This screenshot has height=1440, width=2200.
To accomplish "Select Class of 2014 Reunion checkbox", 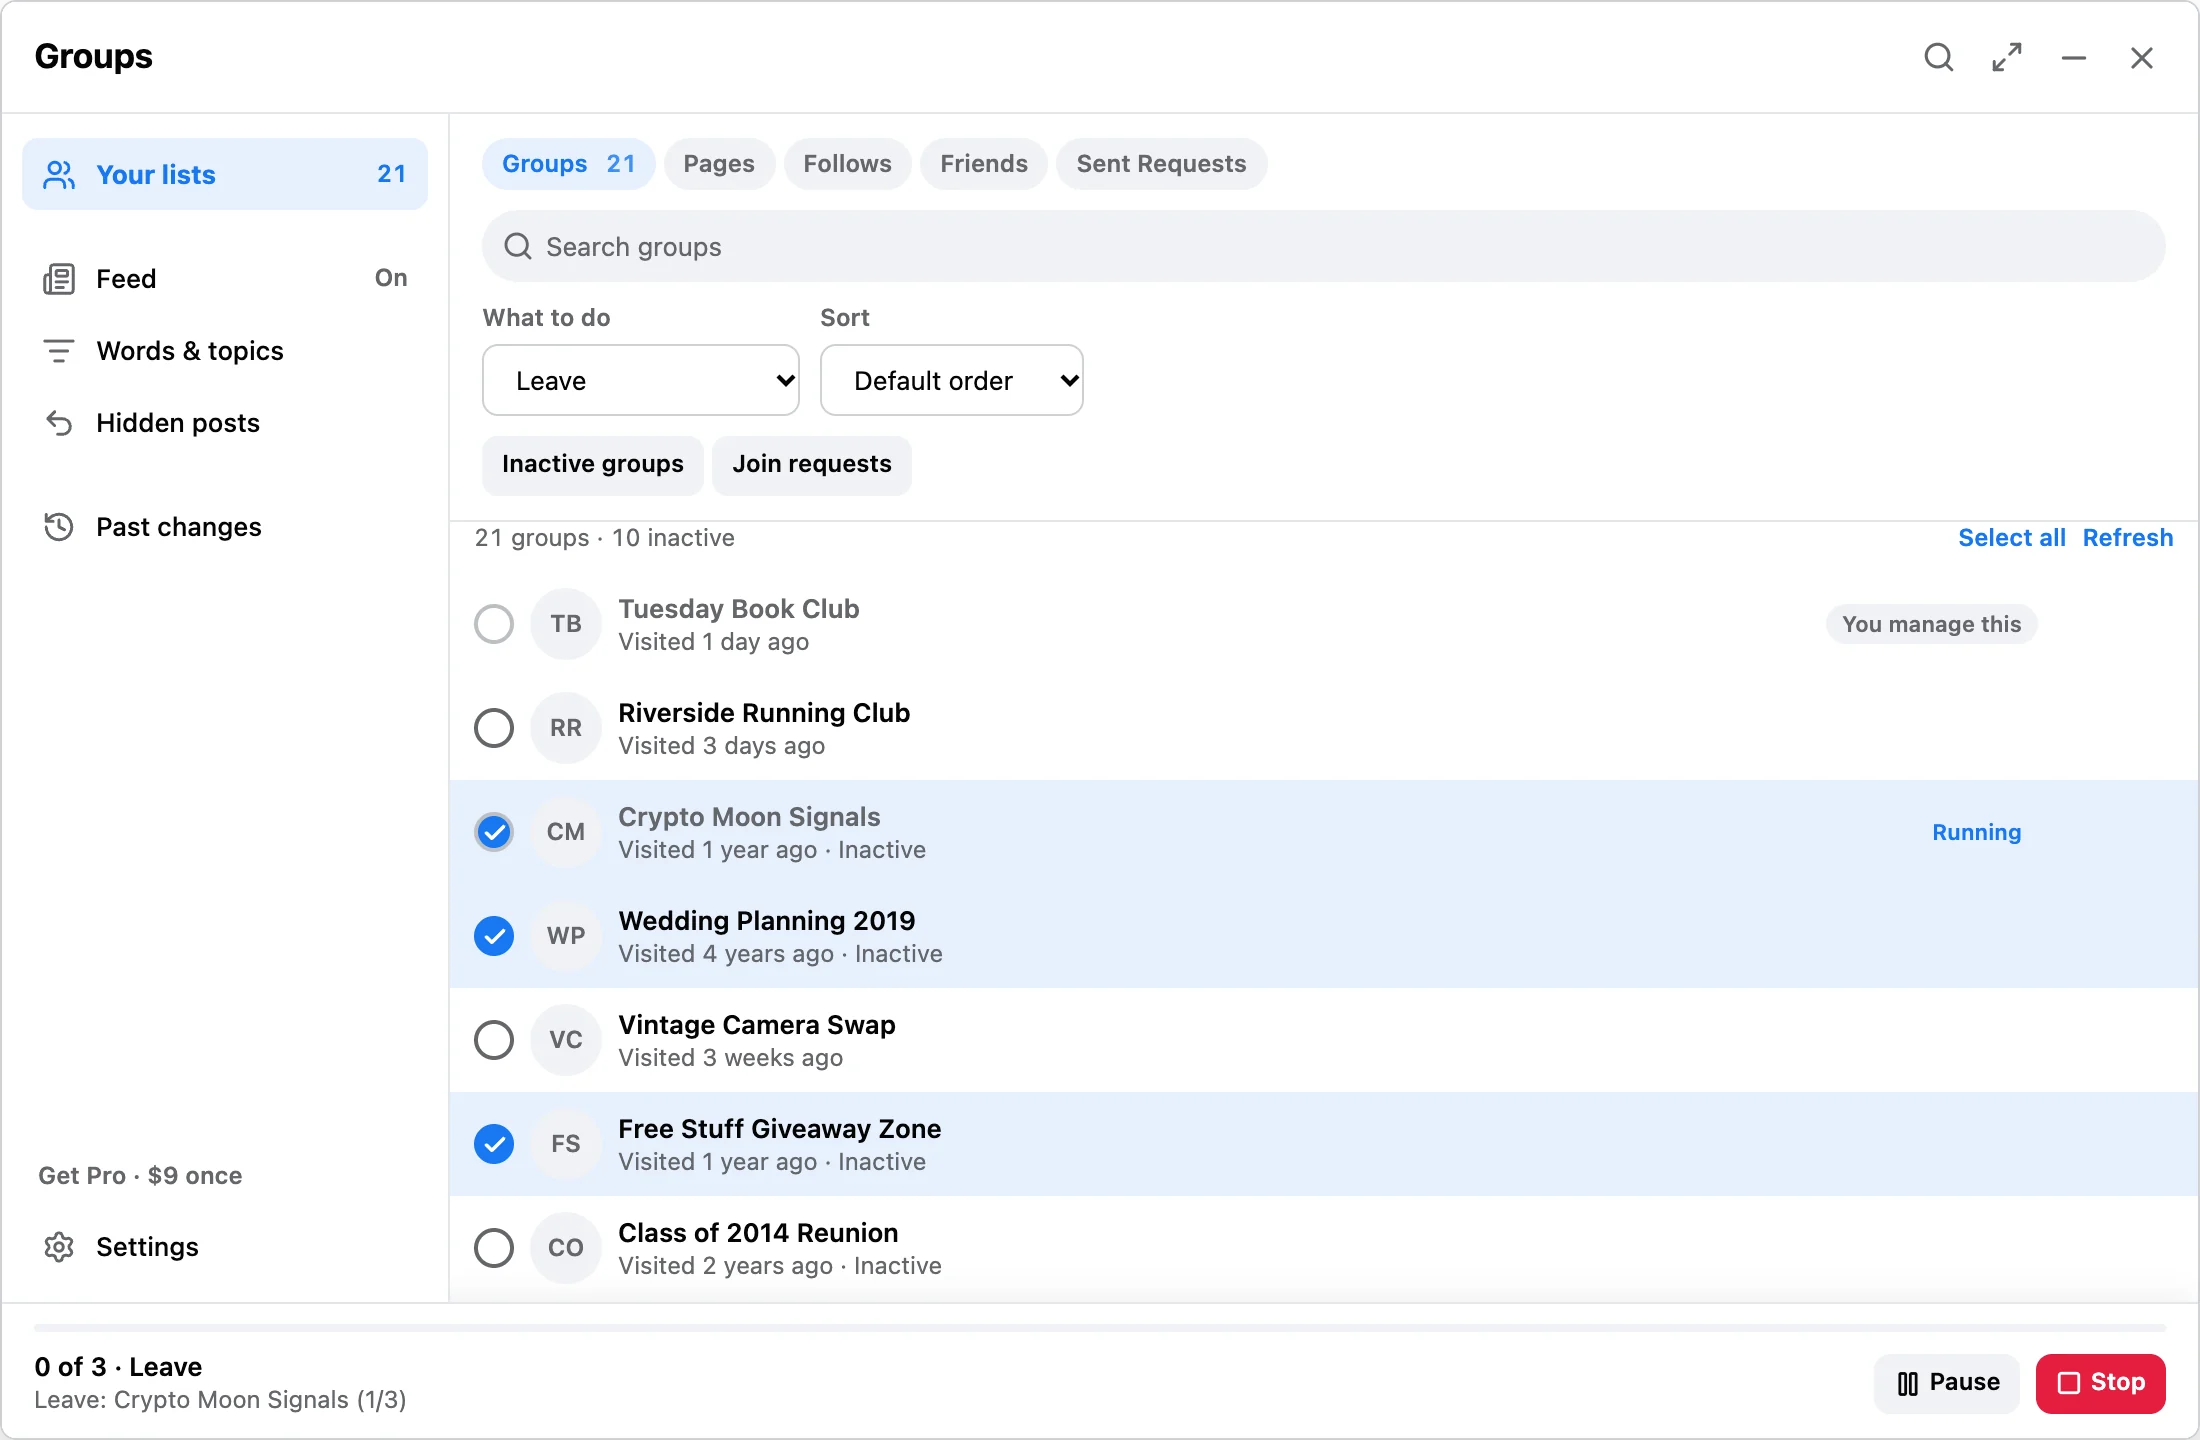I will point(494,1248).
